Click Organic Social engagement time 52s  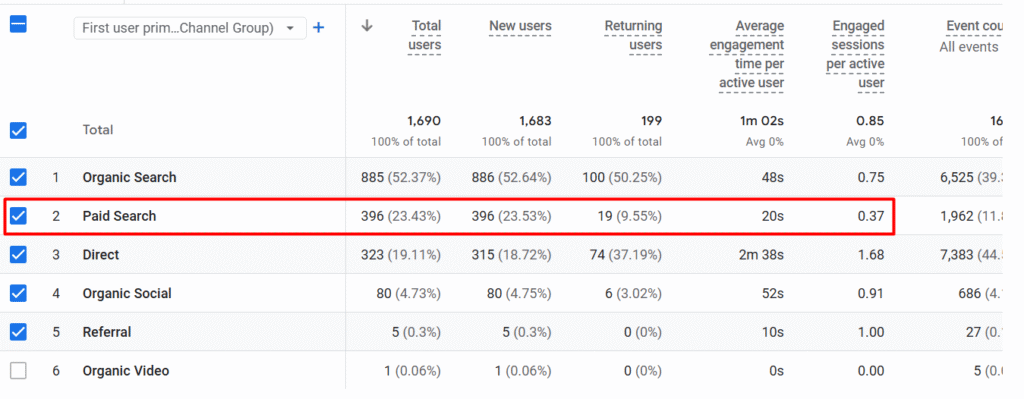tap(773, 294)
